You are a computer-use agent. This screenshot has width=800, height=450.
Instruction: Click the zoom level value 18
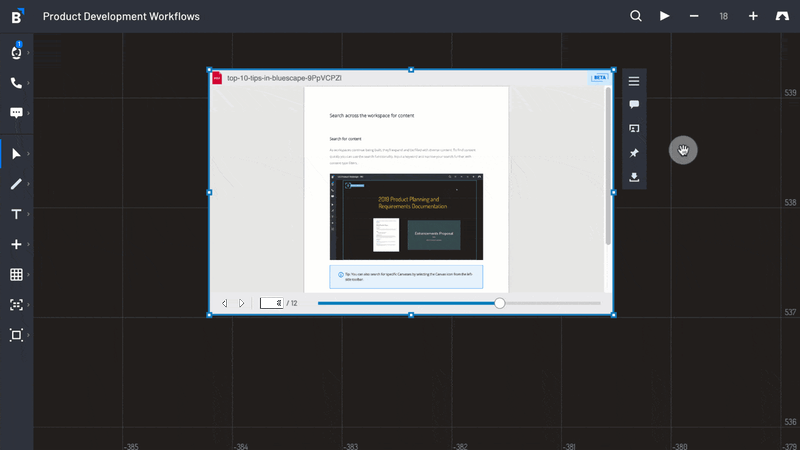723,16
